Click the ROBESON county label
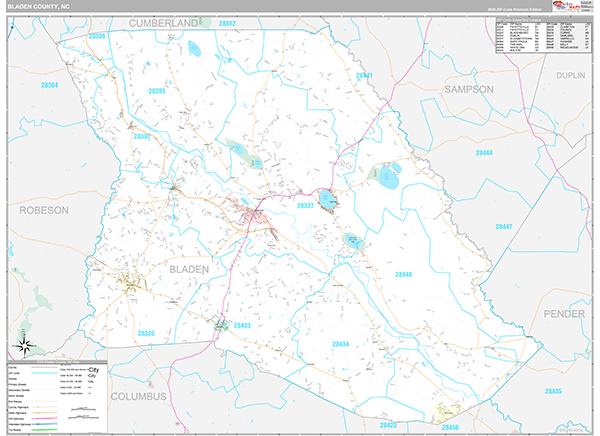This screenshot has width=600, height=436. click(44, 211)
